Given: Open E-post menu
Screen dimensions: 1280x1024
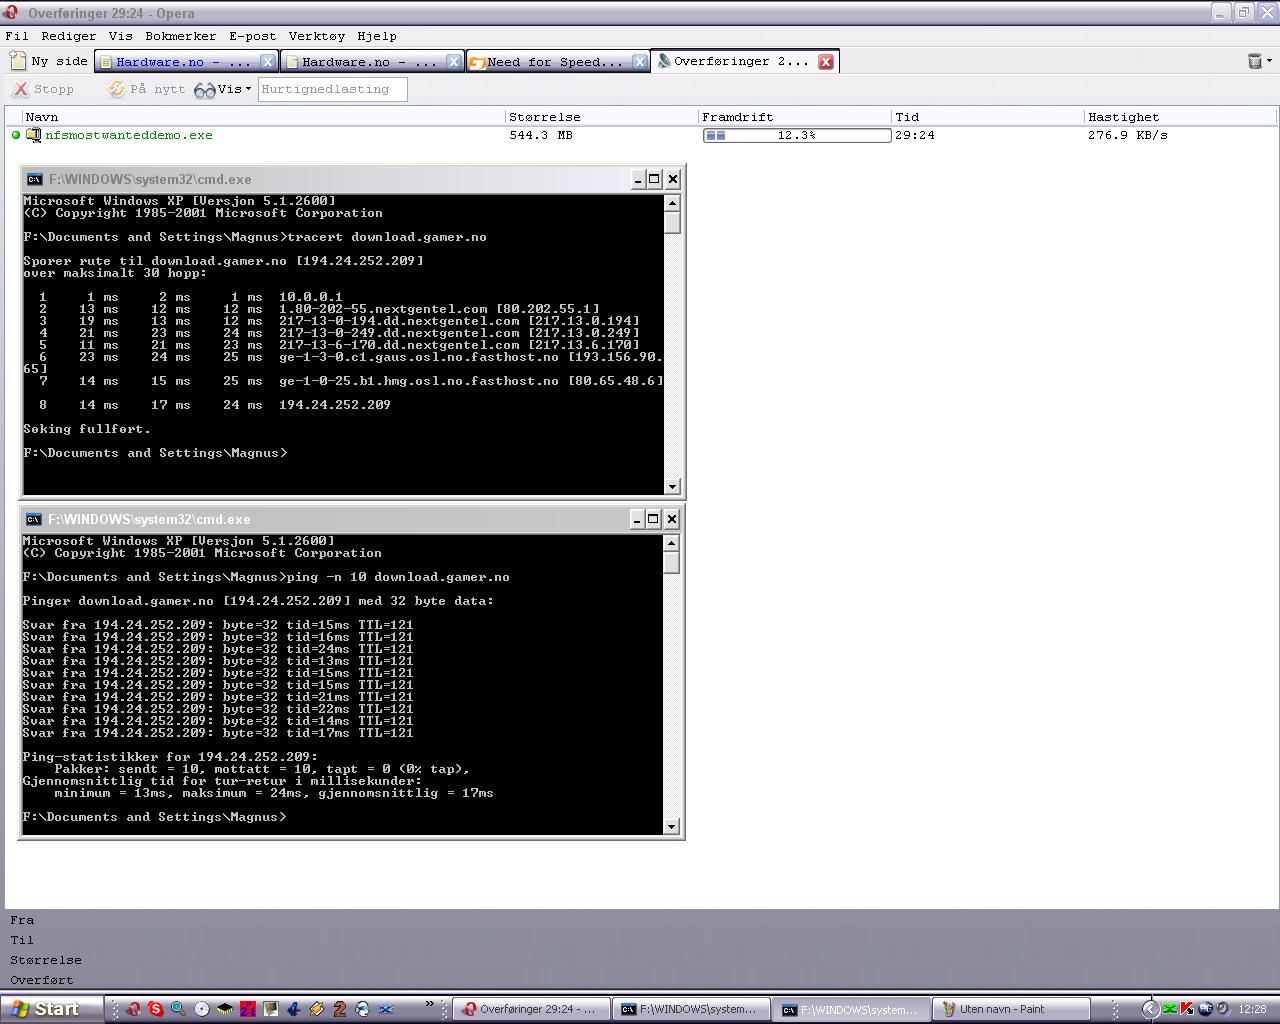Looking at the screenshot, I should (252, 36).
